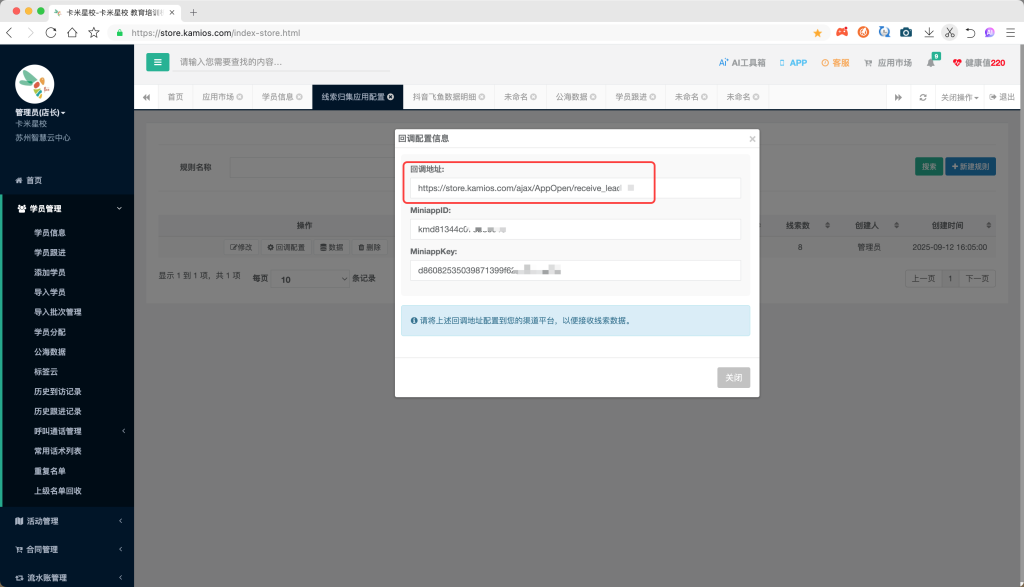This screenshot has width=1024, height=587.
Task: Close the dialog with the X icon
Action: (752, 139)
